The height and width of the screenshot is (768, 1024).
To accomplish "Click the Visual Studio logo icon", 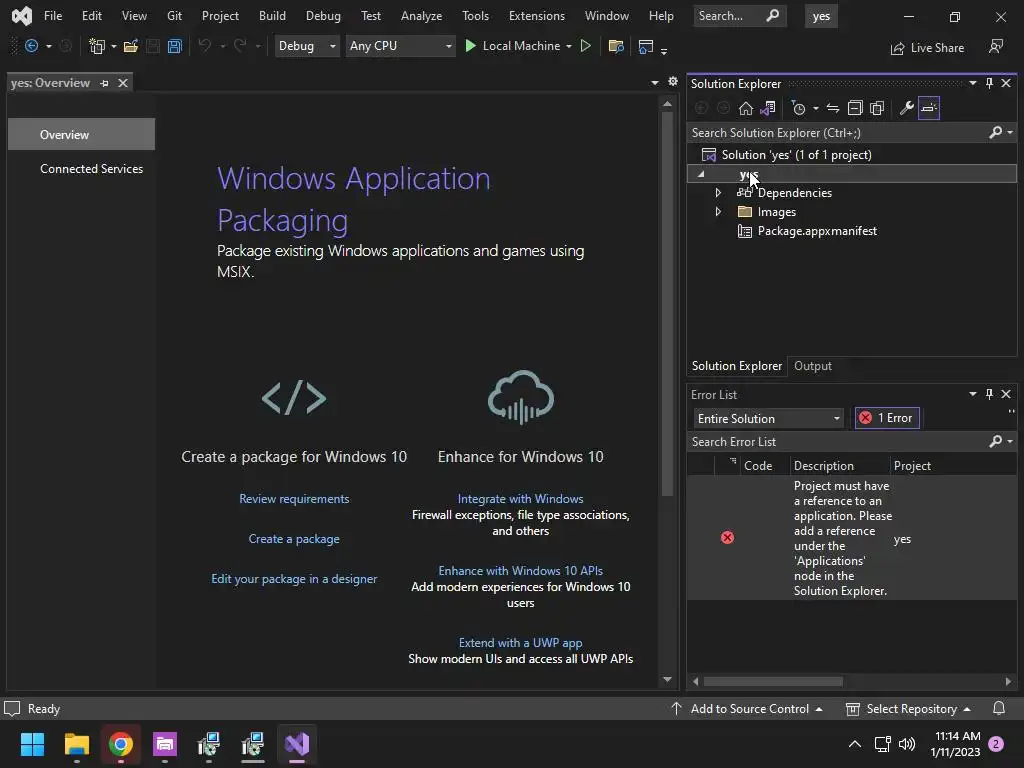I will click(22, 16).
